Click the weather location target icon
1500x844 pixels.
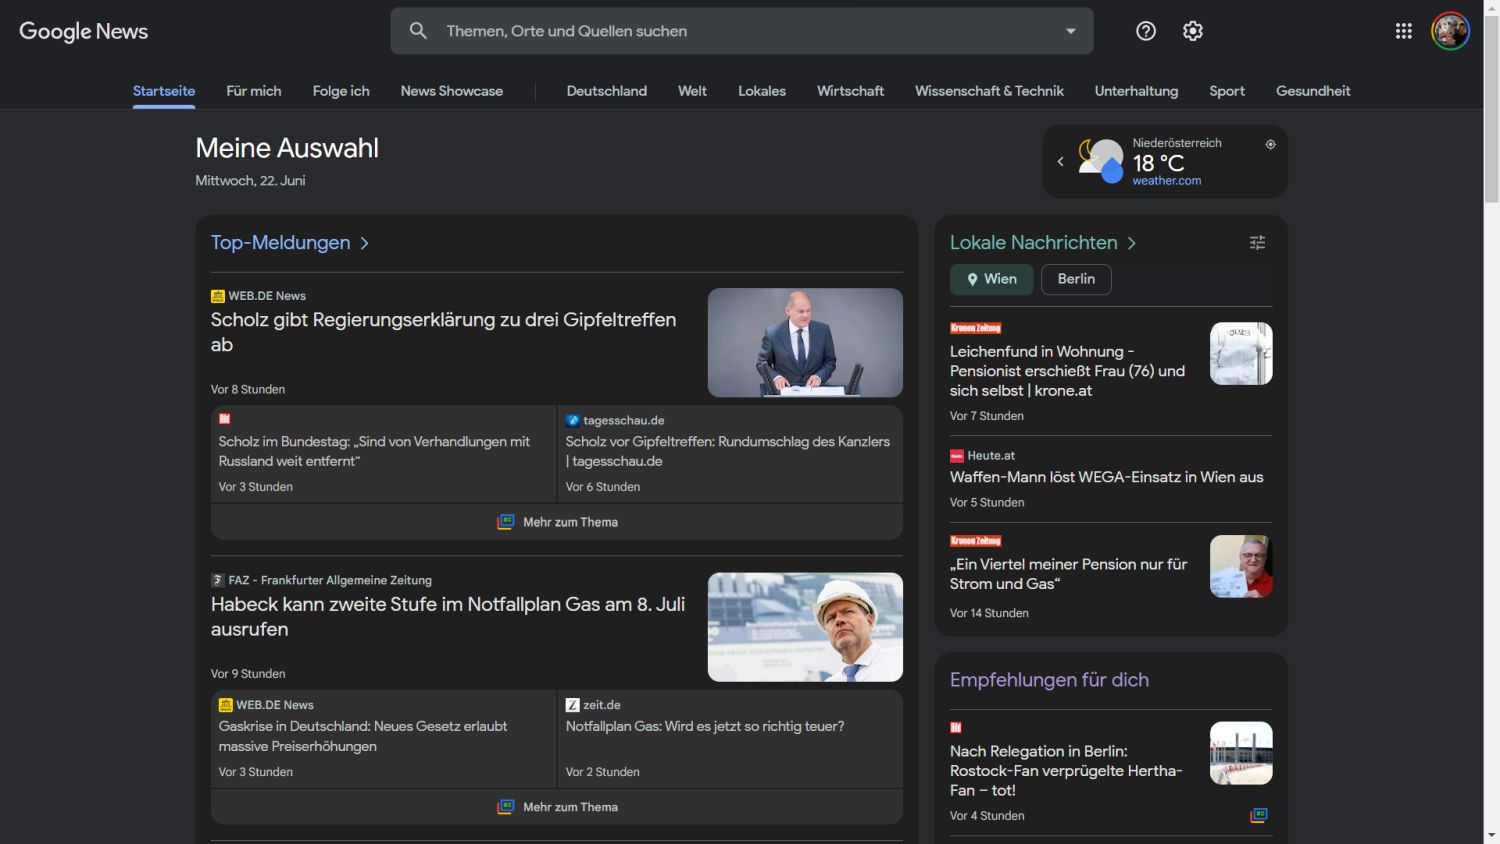[1270, 144]
